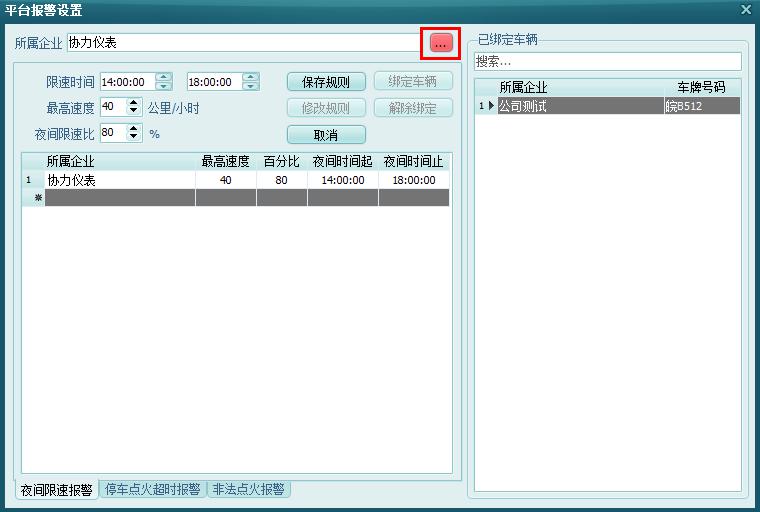Click the 最高速度 column header
Viewport: 760px width, 512px height.
coord(225,161)
